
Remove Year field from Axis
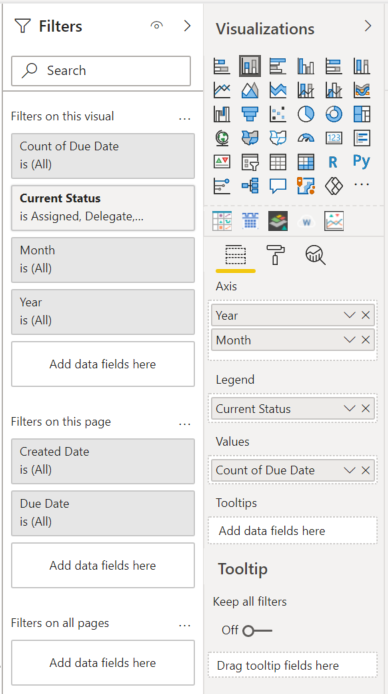pos(365,315)
